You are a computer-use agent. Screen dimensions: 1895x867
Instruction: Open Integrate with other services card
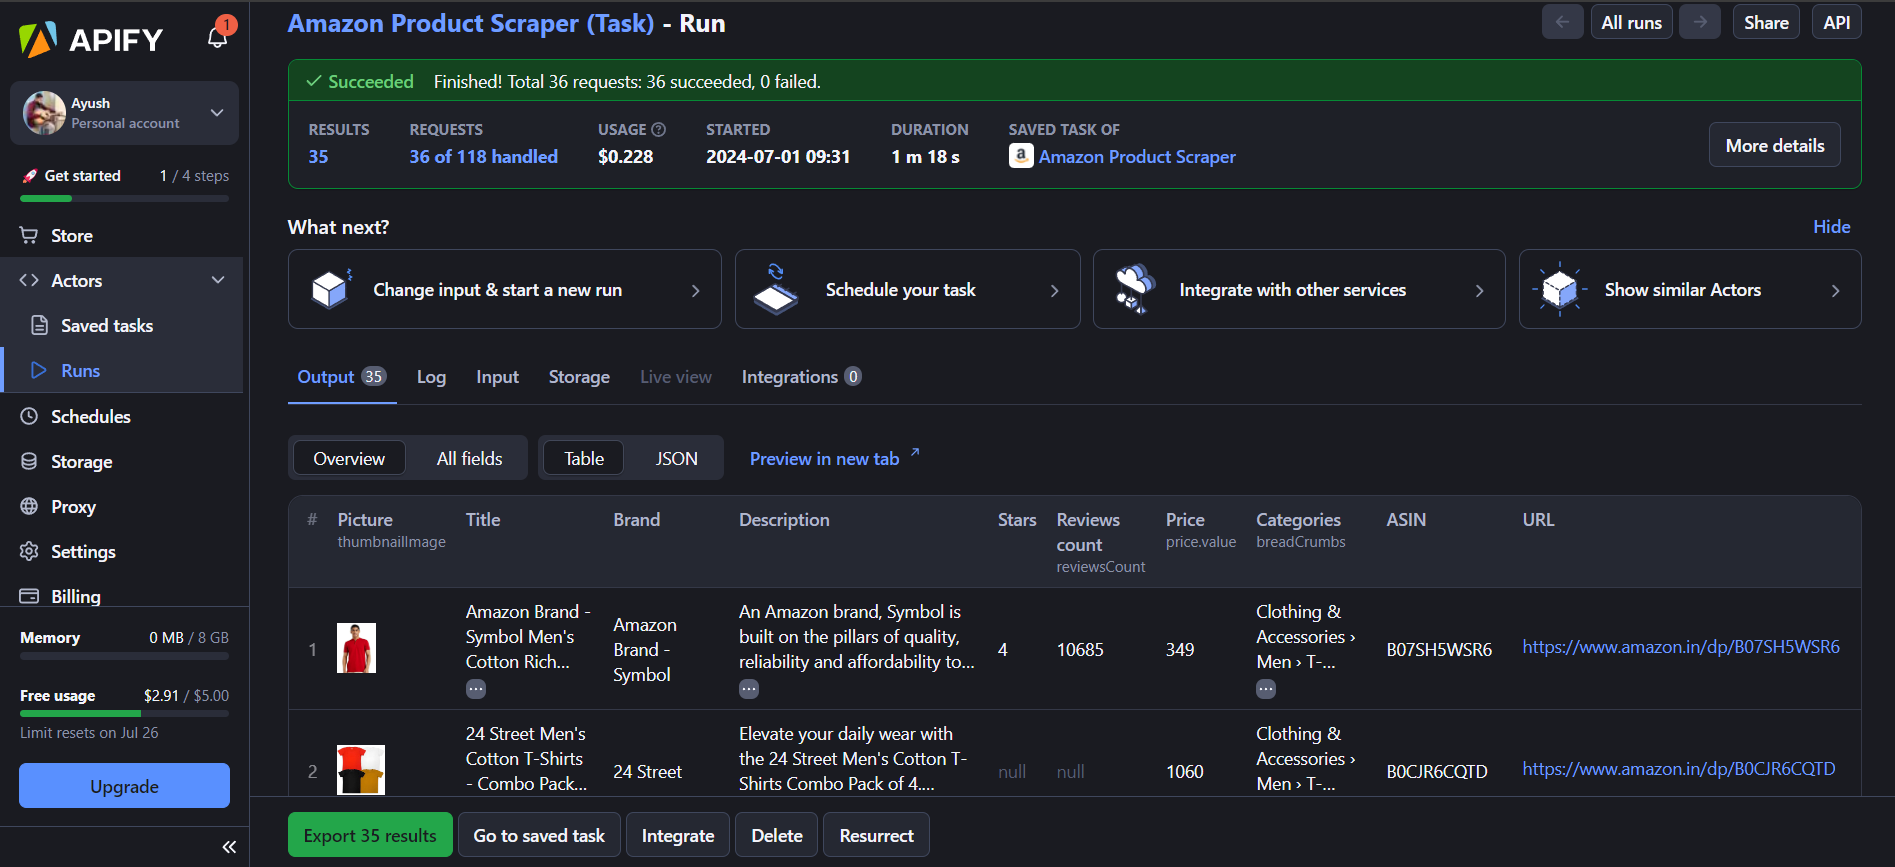pyautogui.click(x=1299, y=289)
